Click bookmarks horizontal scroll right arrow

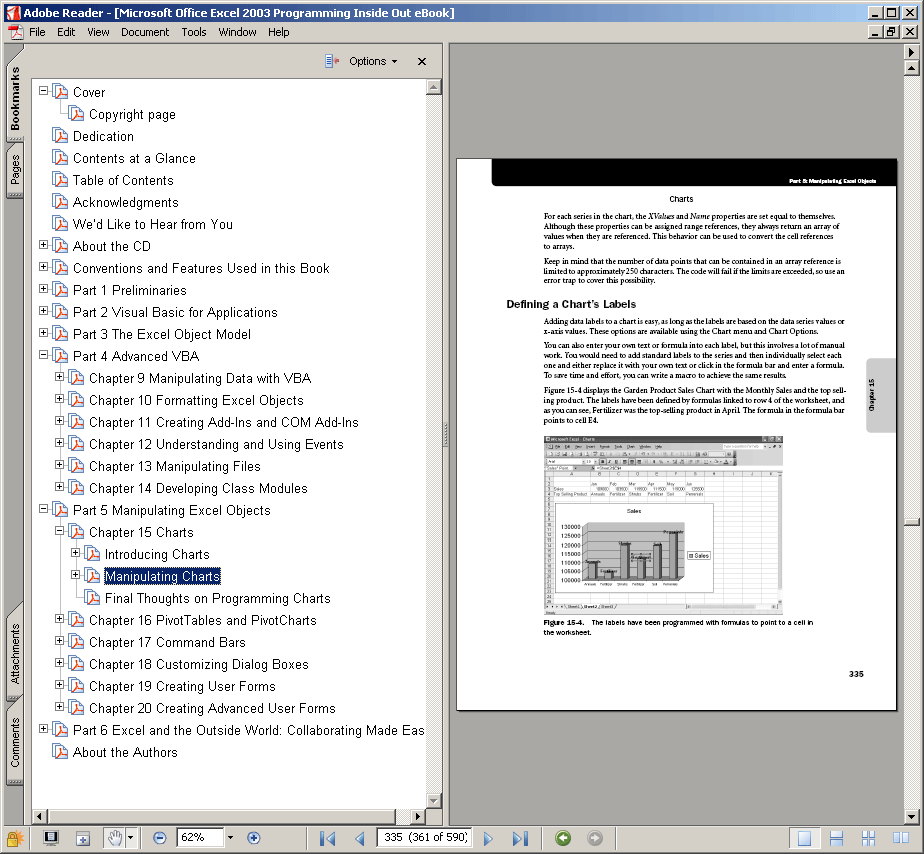tap(418, 816)
